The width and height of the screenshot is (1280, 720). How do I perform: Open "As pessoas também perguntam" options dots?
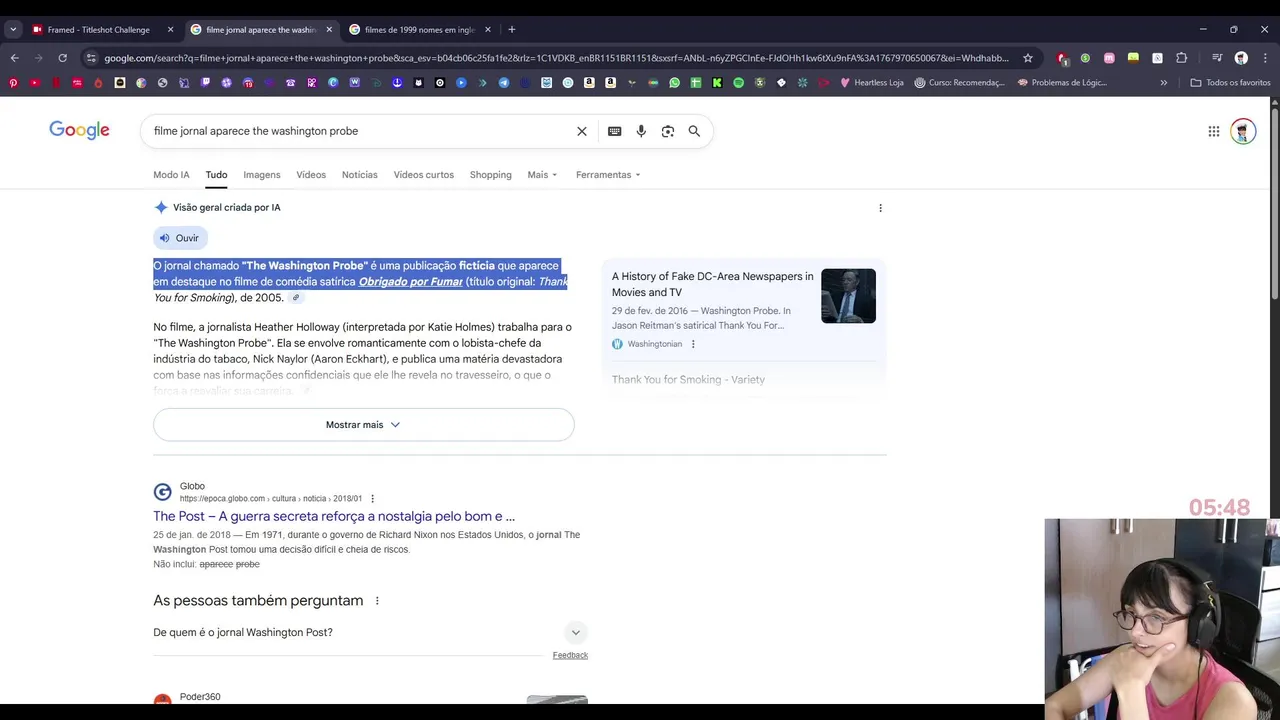tap(377, 601)
